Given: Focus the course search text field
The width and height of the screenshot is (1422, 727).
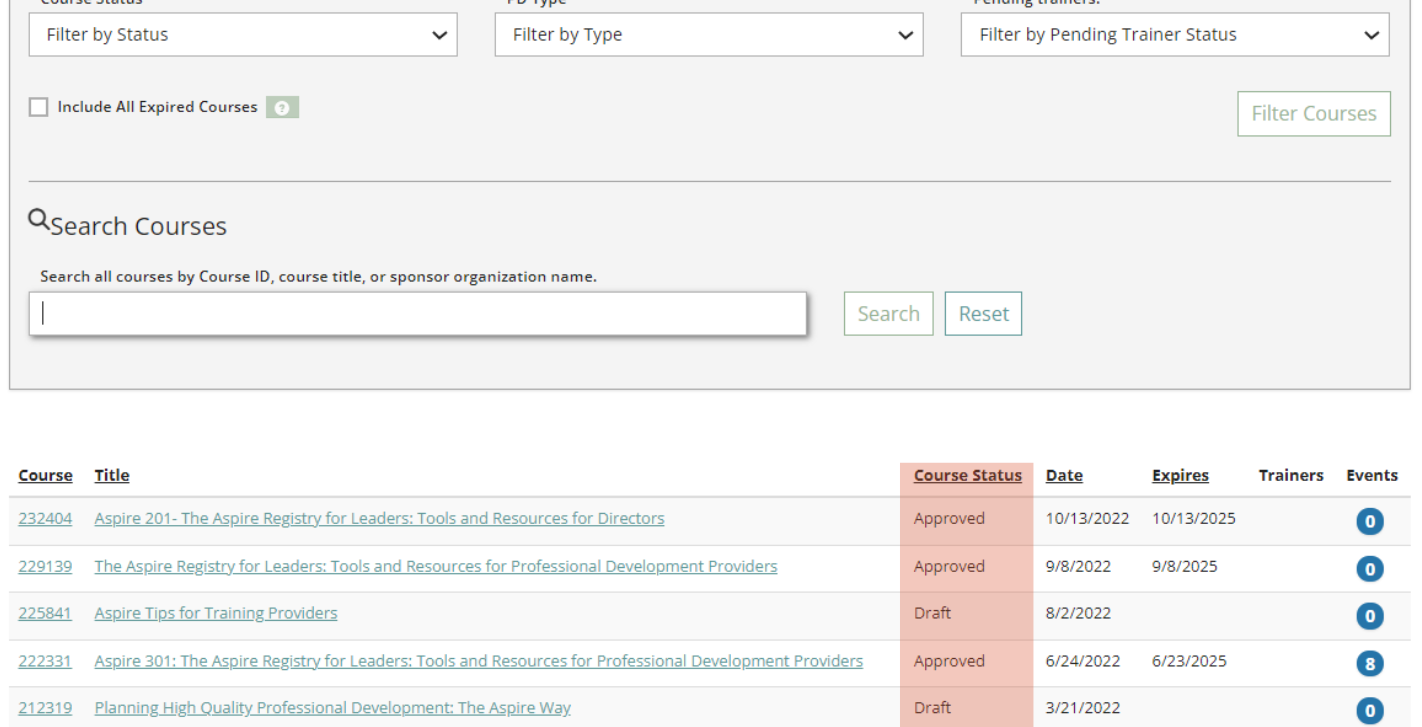Looking at the screenshot, I should click(x=418, y=314).
